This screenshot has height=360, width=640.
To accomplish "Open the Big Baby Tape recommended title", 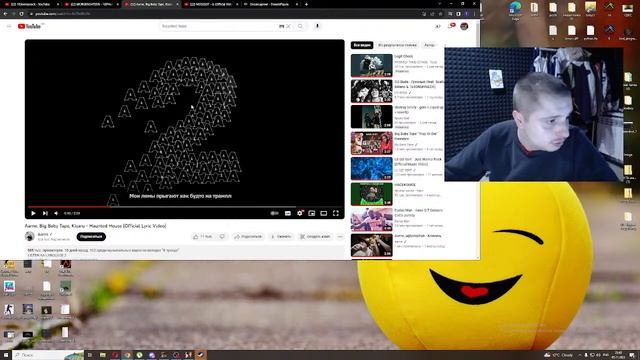I will [x=416, y=136].
